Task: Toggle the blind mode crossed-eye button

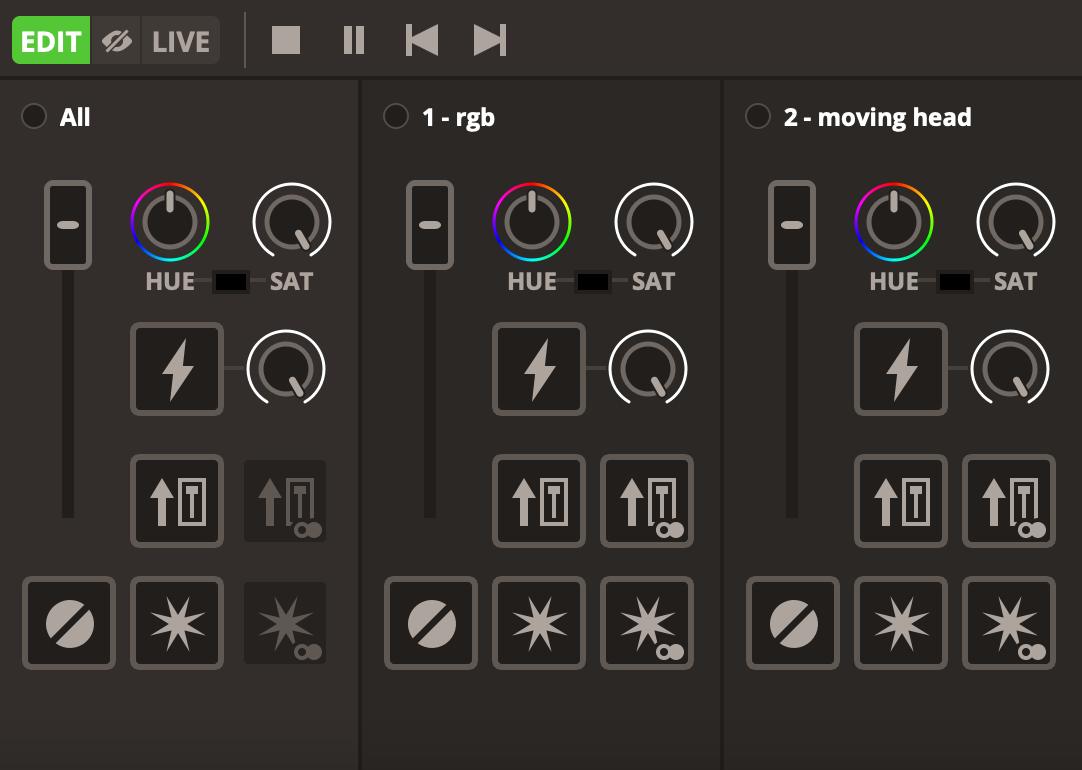Action: click(117, 41)
